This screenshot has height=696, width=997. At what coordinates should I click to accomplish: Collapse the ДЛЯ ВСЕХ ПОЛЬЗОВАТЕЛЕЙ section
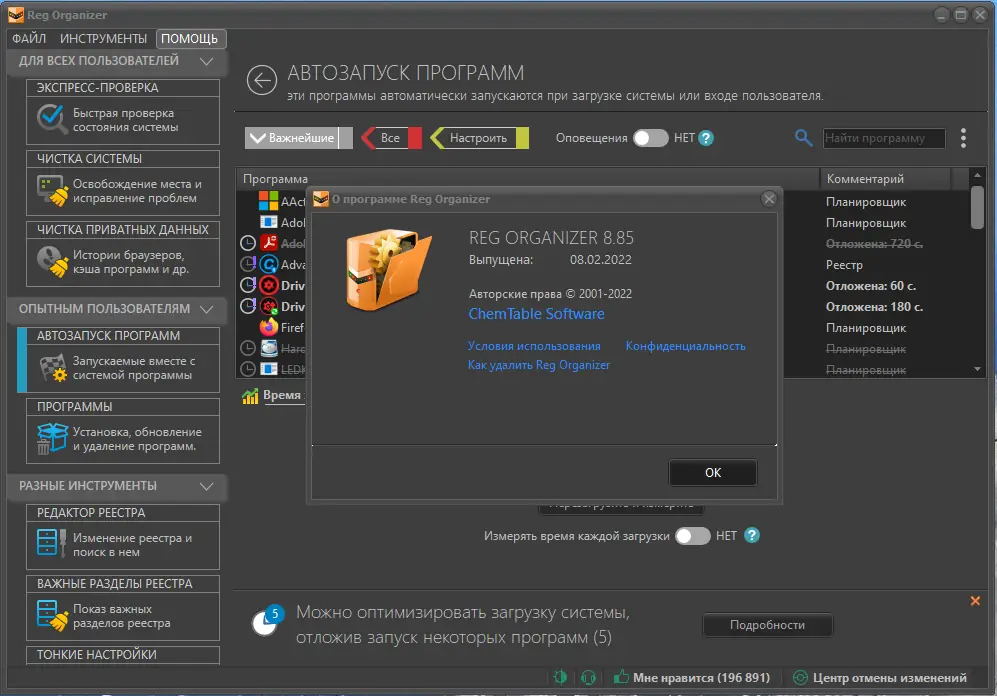pos(205,60)
